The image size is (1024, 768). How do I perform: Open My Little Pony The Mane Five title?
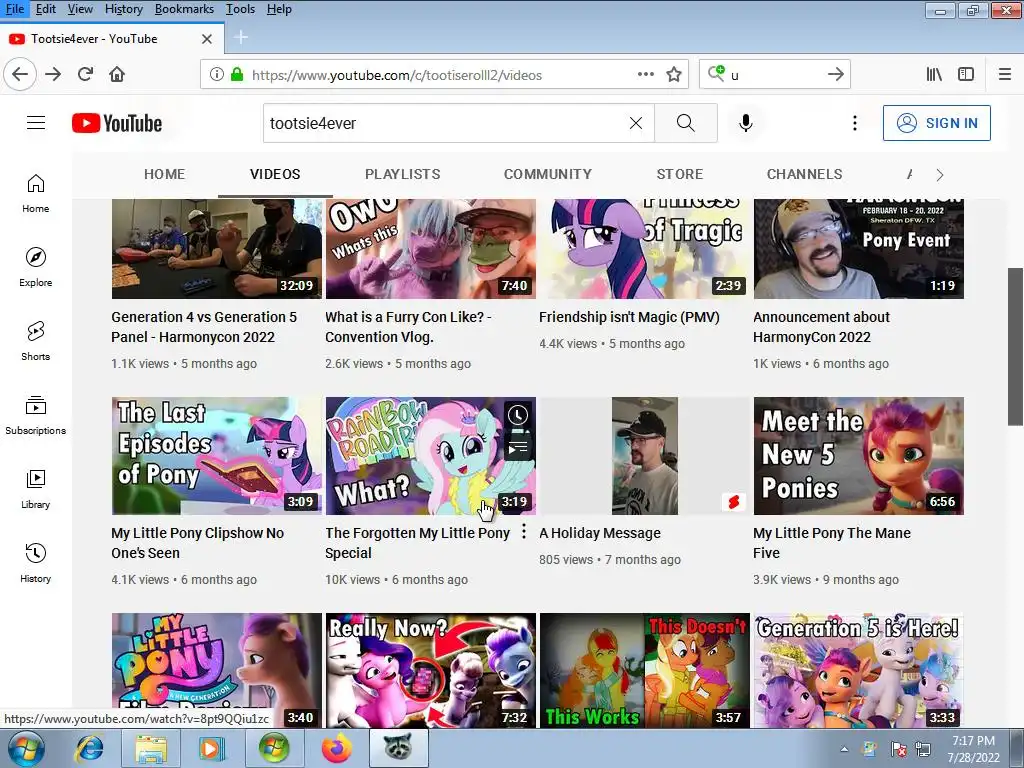[831, 543]
